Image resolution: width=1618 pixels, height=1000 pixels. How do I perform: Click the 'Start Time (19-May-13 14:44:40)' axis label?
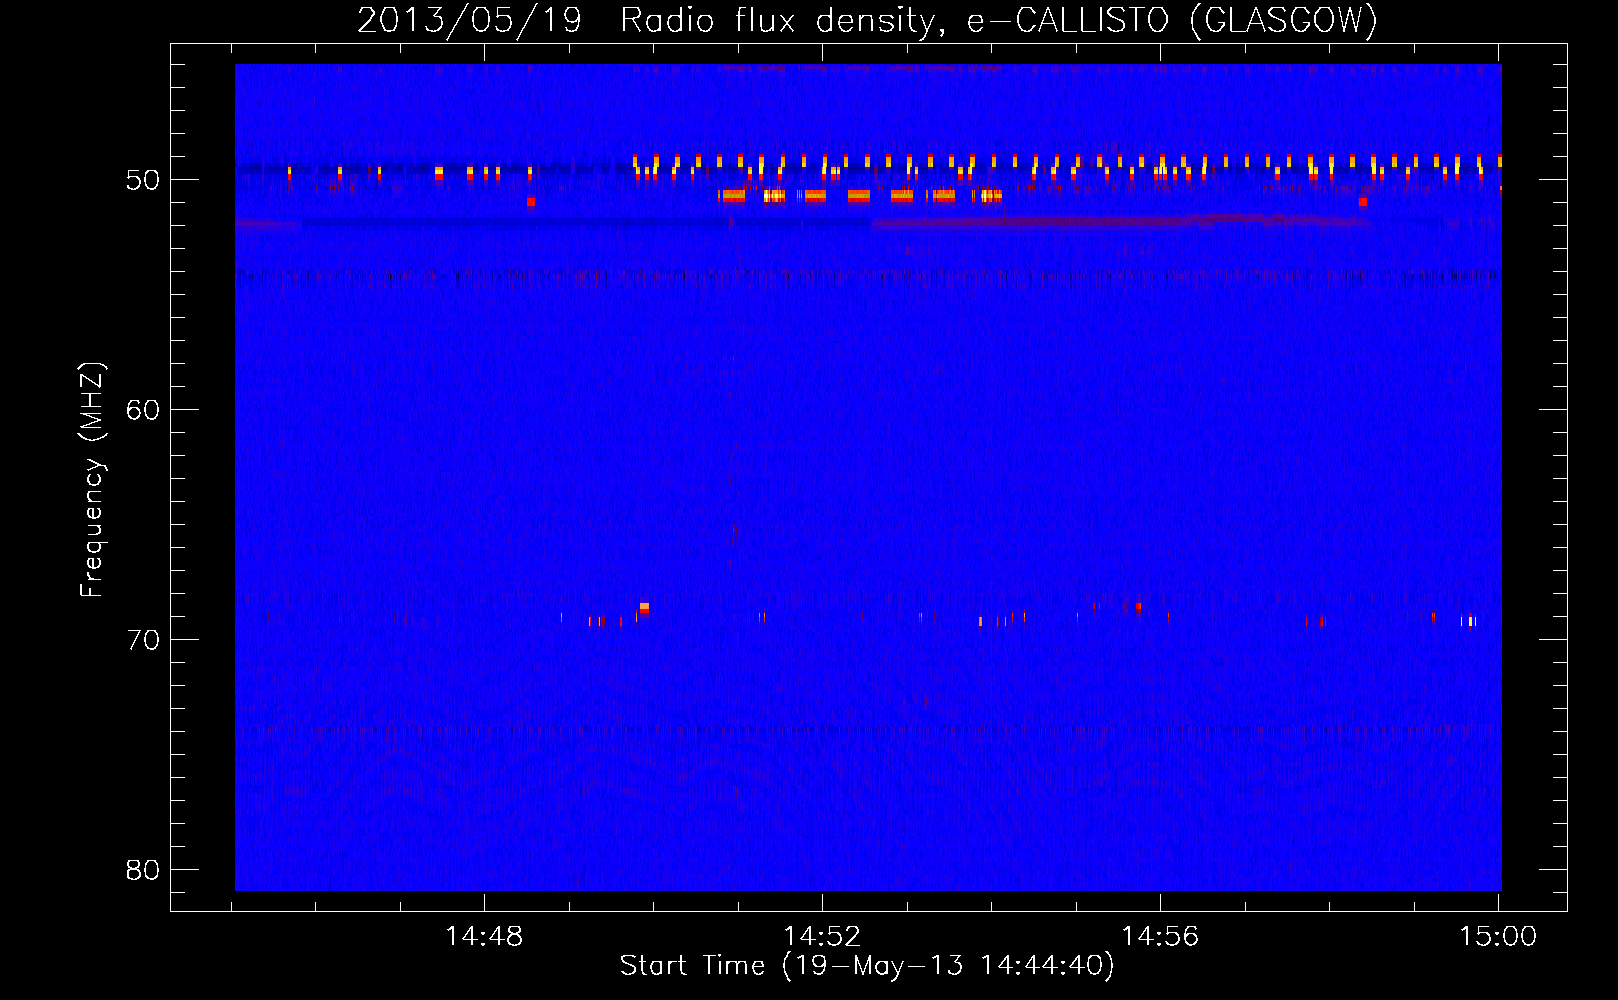[x=867, y=966]
